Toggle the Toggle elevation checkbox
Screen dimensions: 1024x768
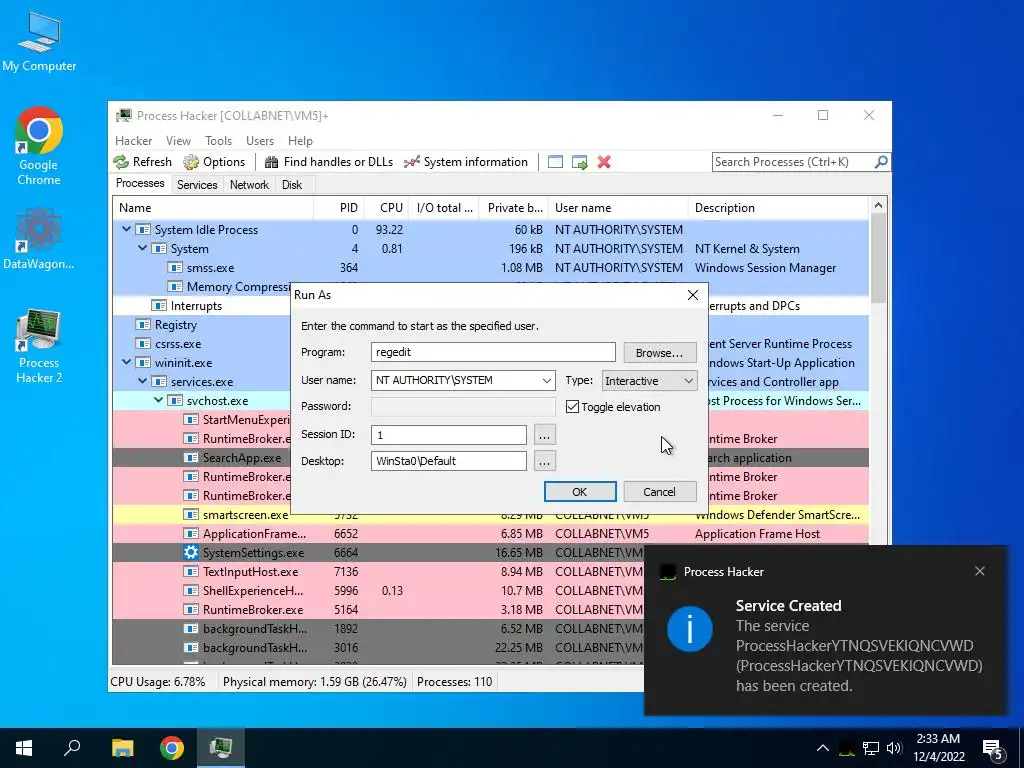pyautogui.click(x=573, y=407)
